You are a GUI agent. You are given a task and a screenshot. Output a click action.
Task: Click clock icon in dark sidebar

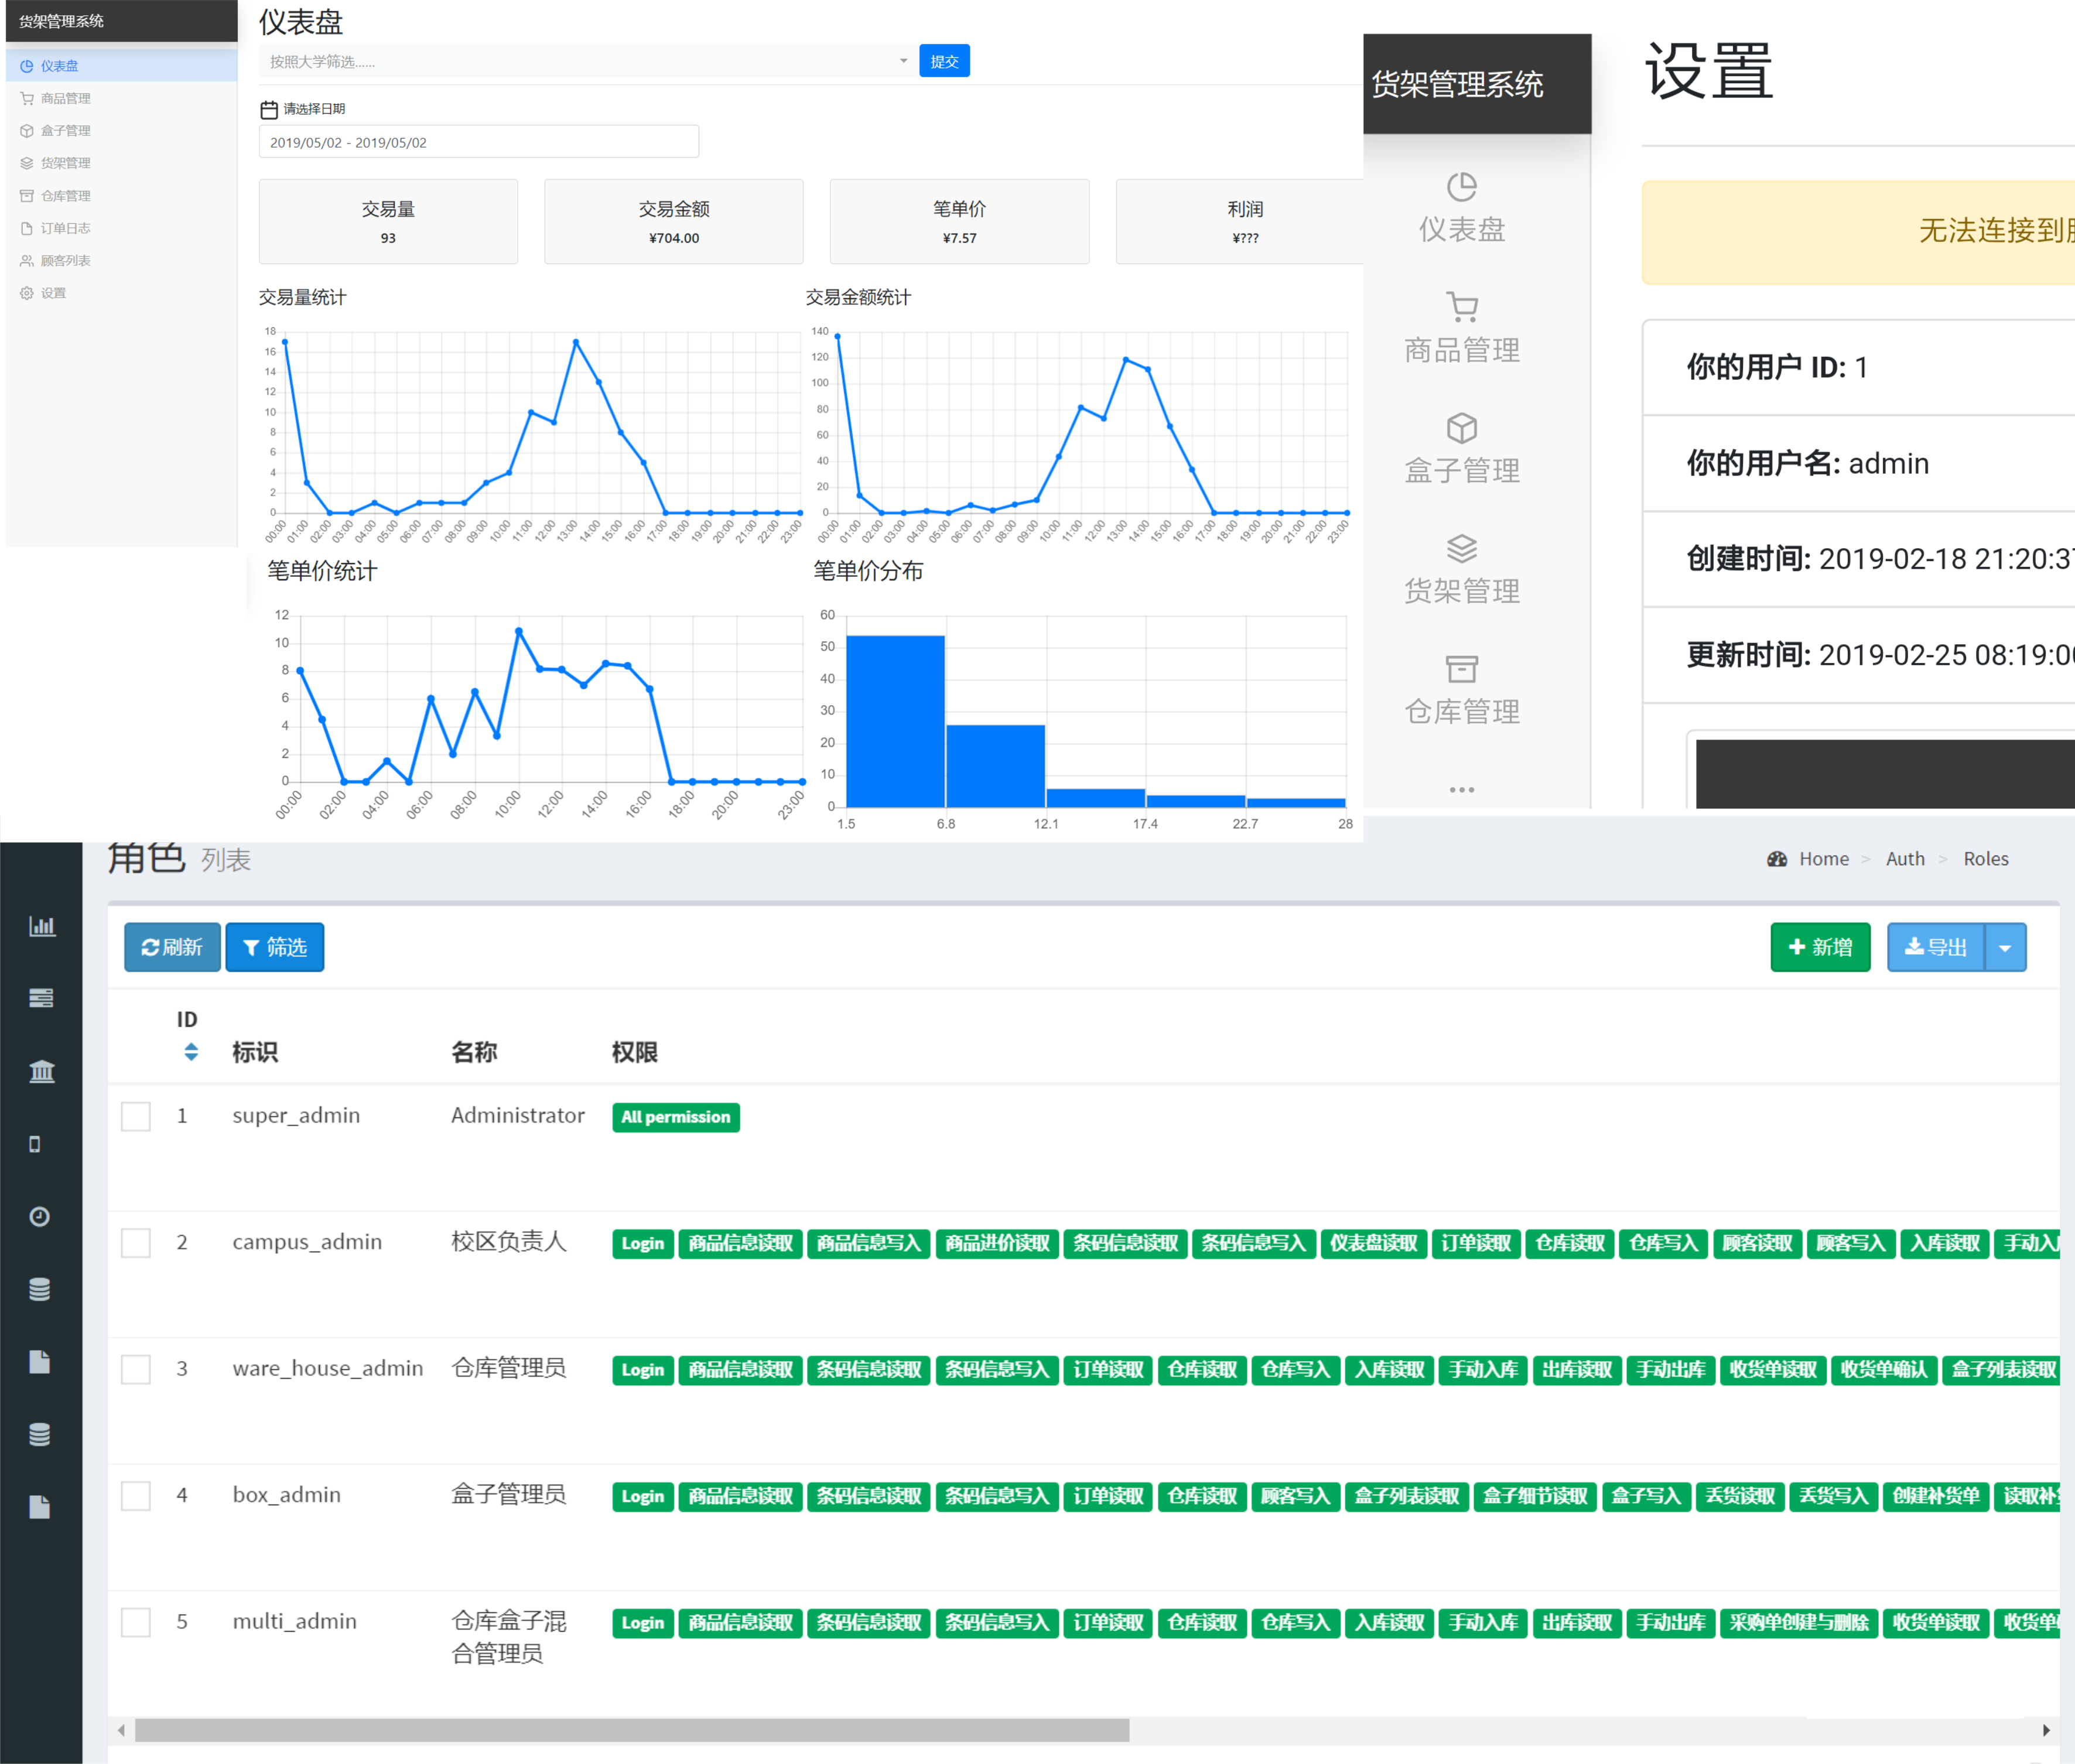click(40, 1217)
